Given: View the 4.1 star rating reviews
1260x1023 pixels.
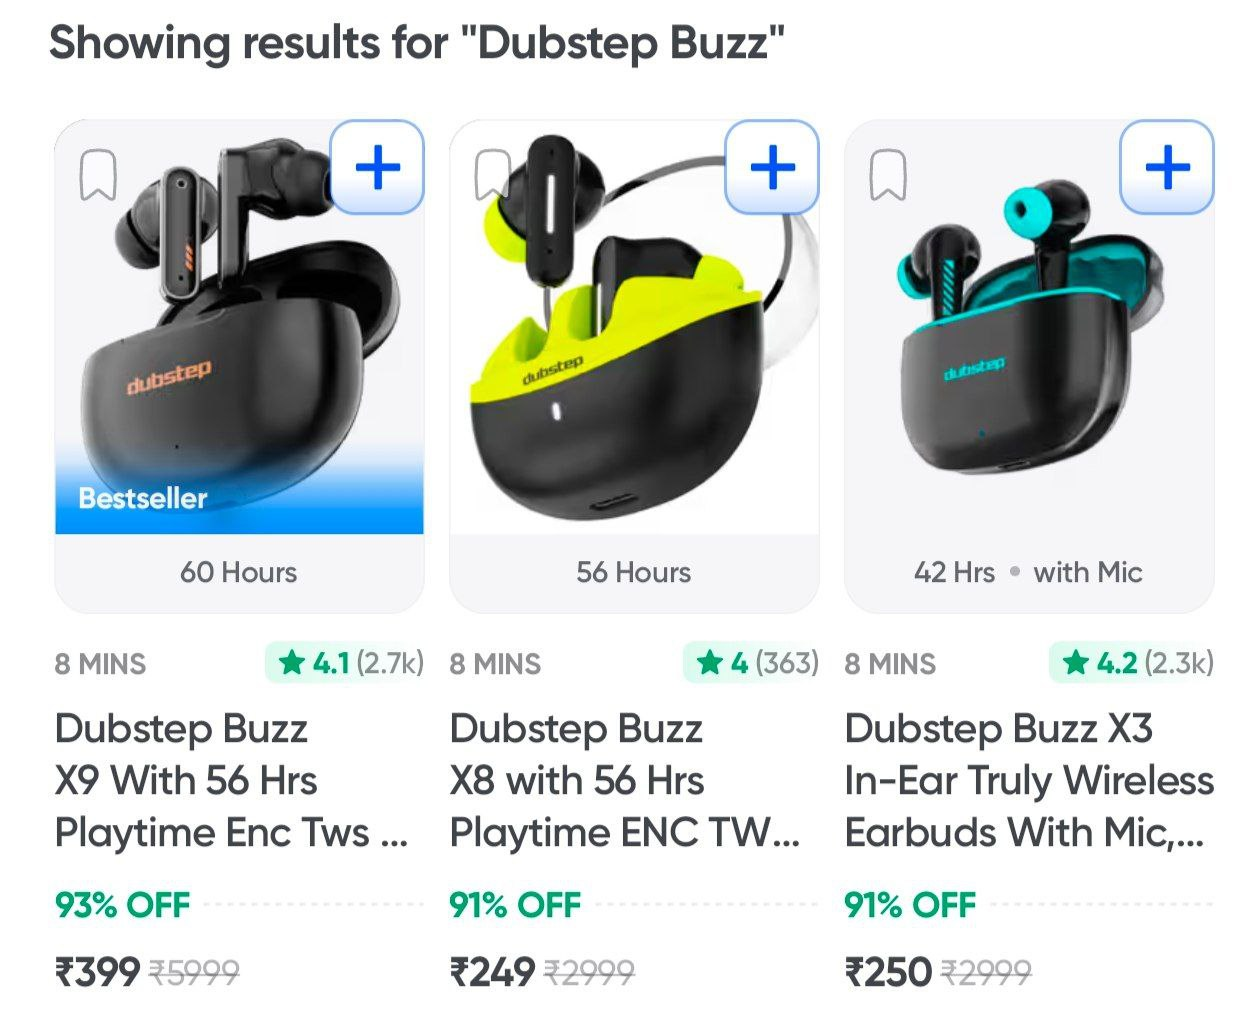Looking at the screenshot, I should pyautogui.click(x=346, y=663).
